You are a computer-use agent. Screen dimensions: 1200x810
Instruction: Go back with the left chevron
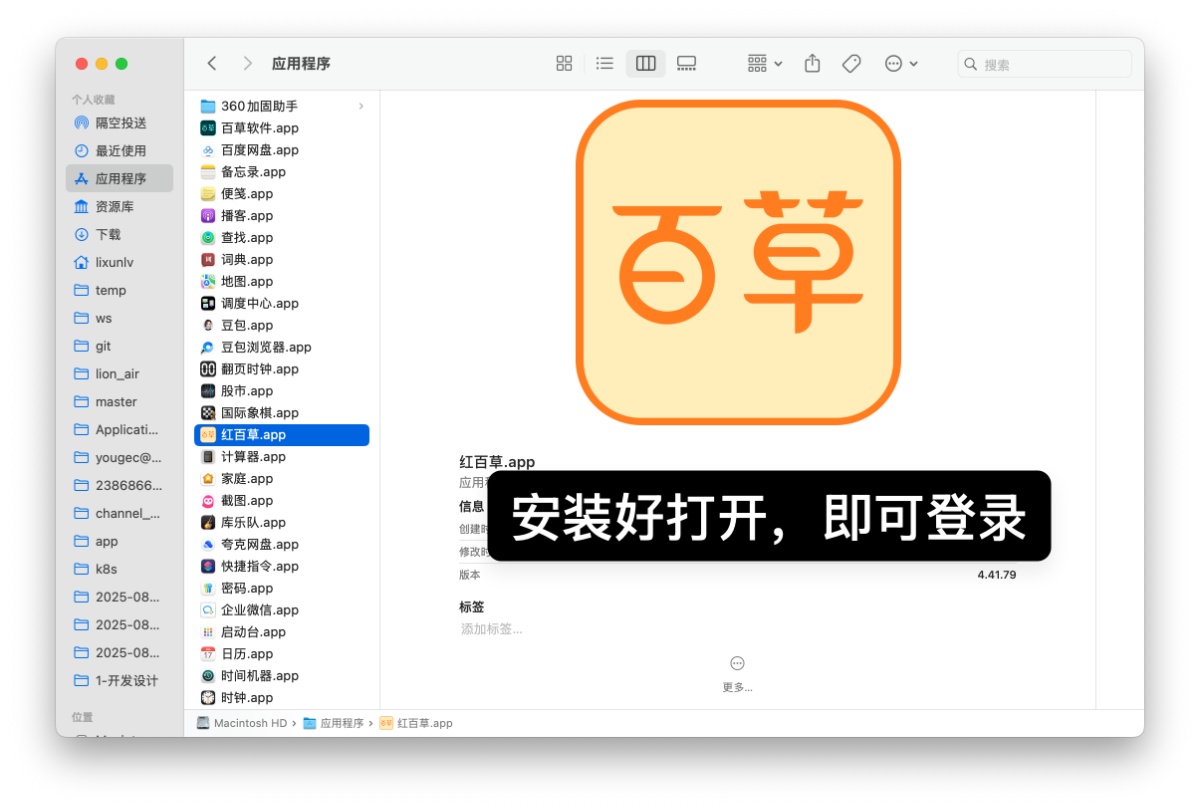point(212,63)
